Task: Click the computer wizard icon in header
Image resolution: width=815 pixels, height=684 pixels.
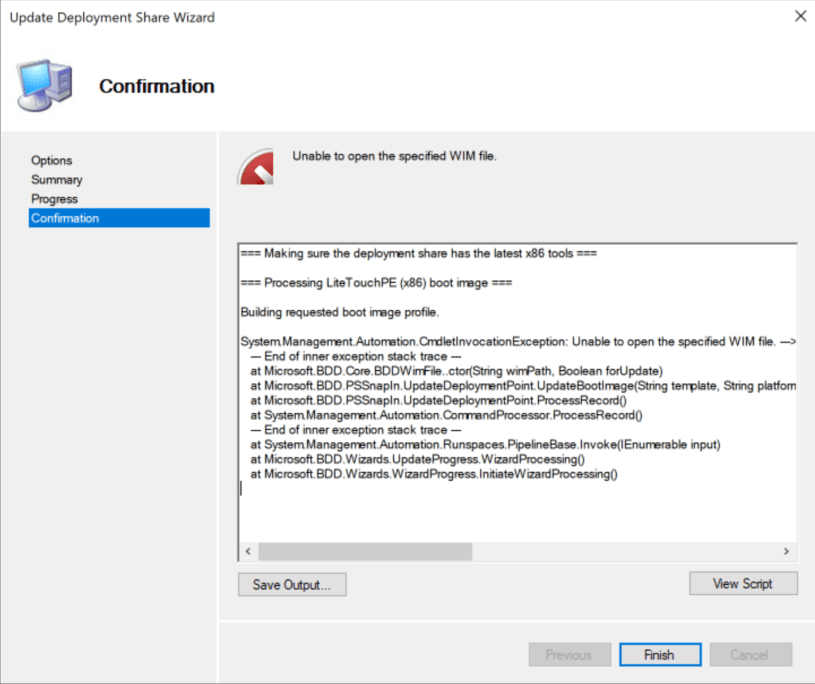Action: click(44, 86)
